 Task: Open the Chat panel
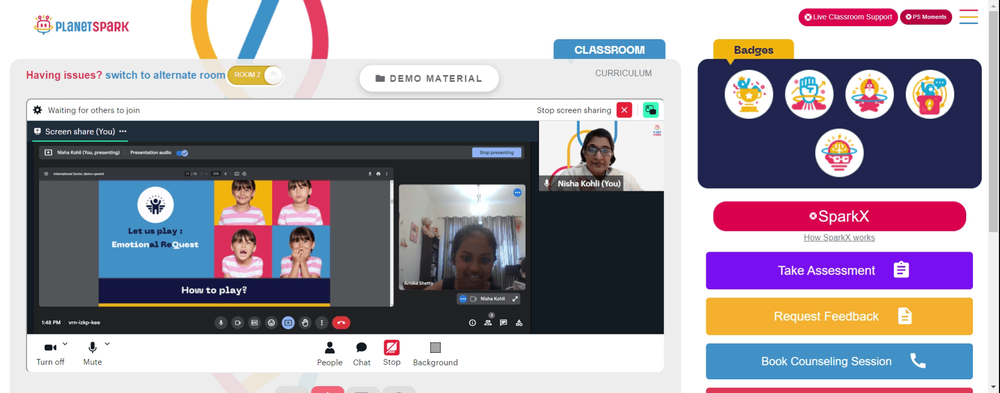click(362, 353)
